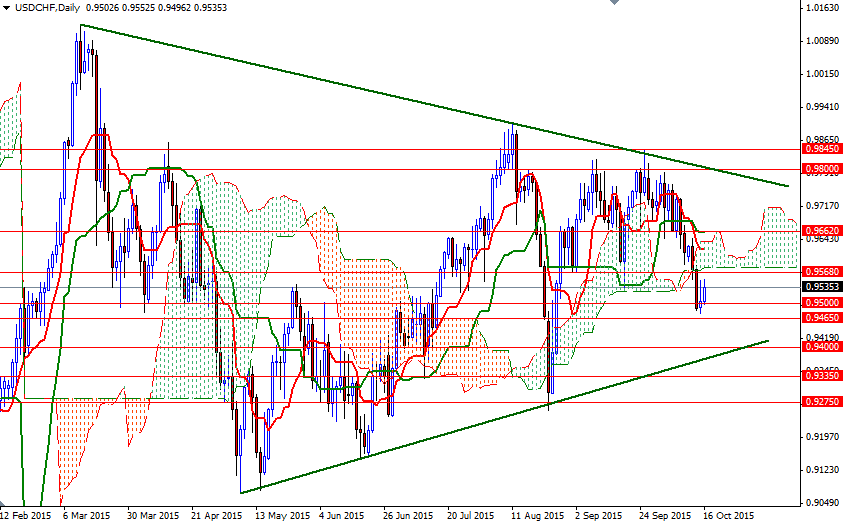Click the red 0.96620 price level label
This screenshot has width=843, height=523.
821,230
